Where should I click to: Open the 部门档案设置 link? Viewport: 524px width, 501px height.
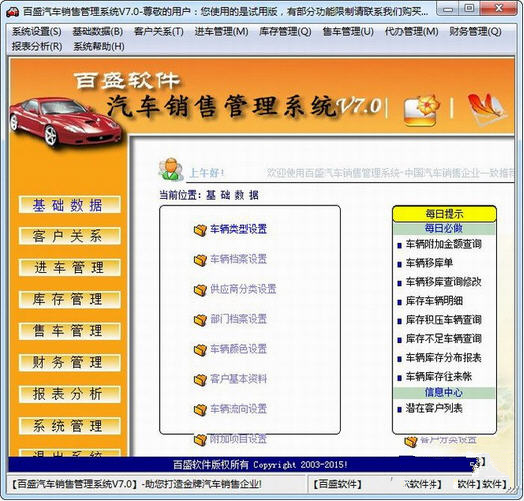click(238, 319)
